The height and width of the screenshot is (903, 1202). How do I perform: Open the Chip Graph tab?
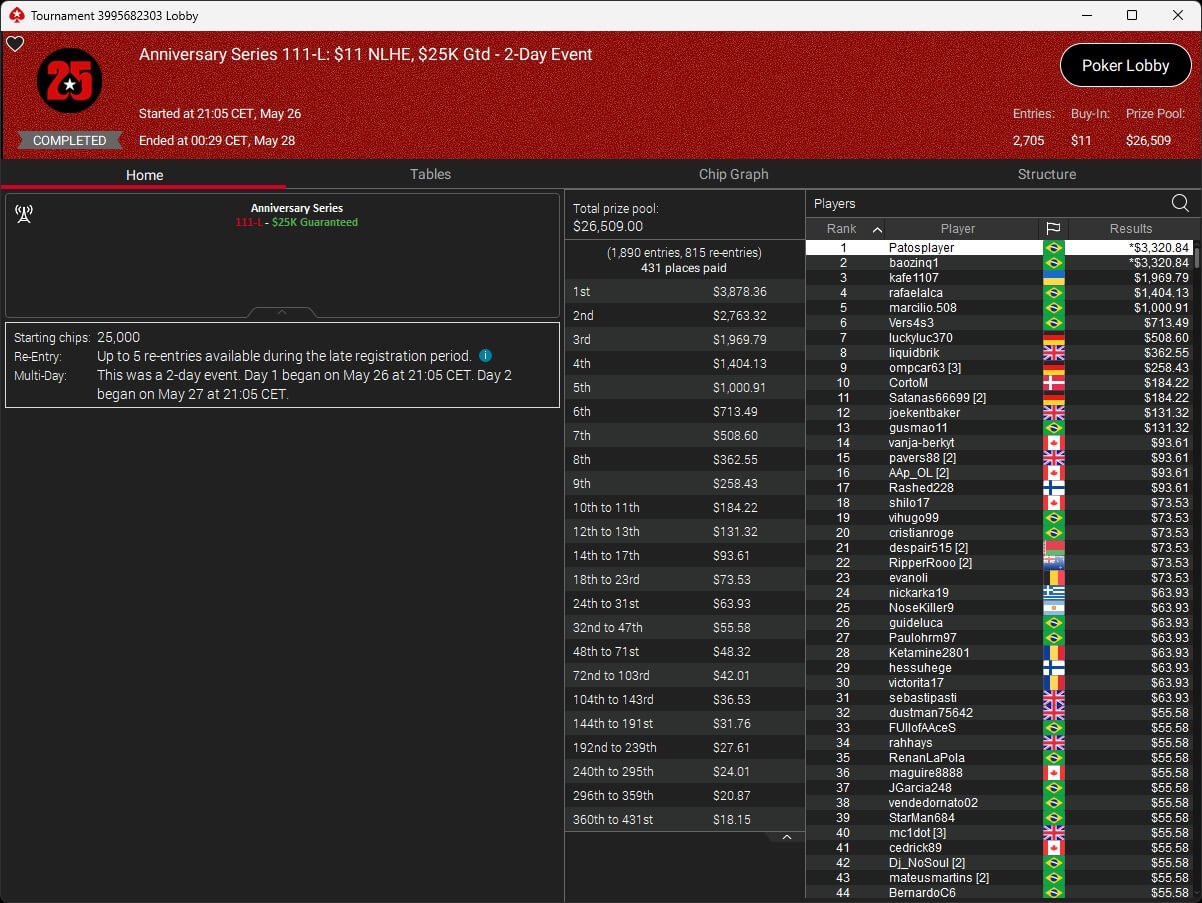coord(733,174)
